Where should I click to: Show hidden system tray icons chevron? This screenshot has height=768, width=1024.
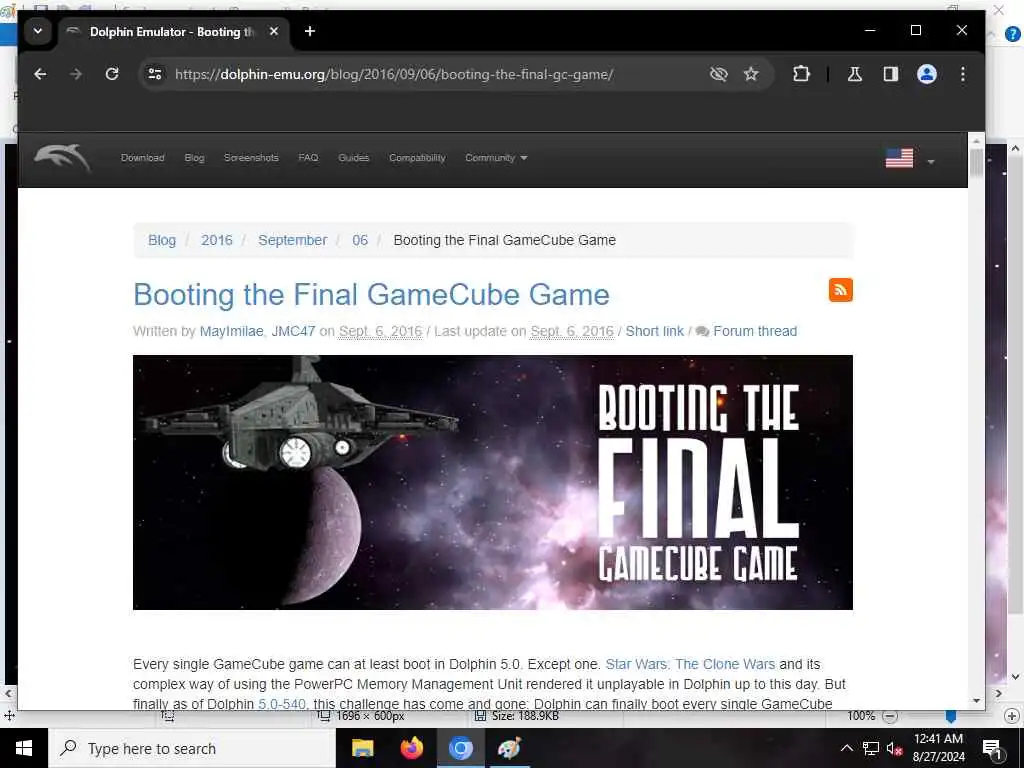tap(846, 748)
